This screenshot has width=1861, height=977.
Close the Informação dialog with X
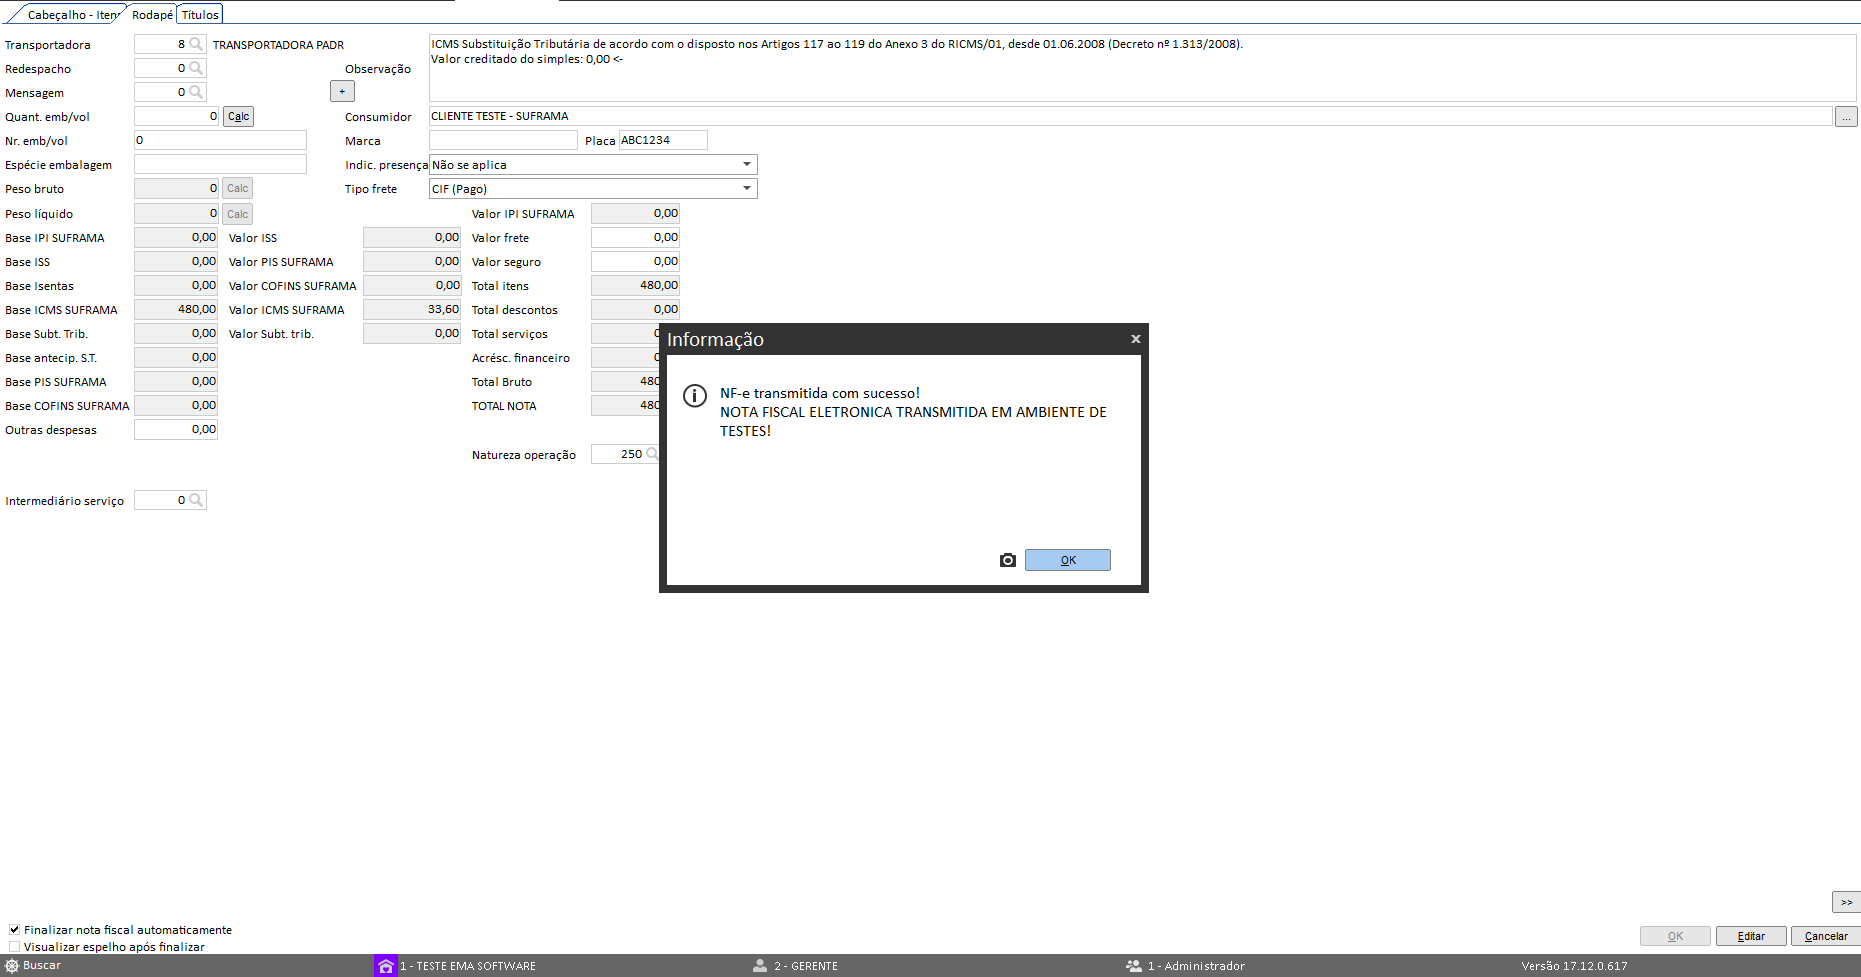click(x=1136, y=339)
